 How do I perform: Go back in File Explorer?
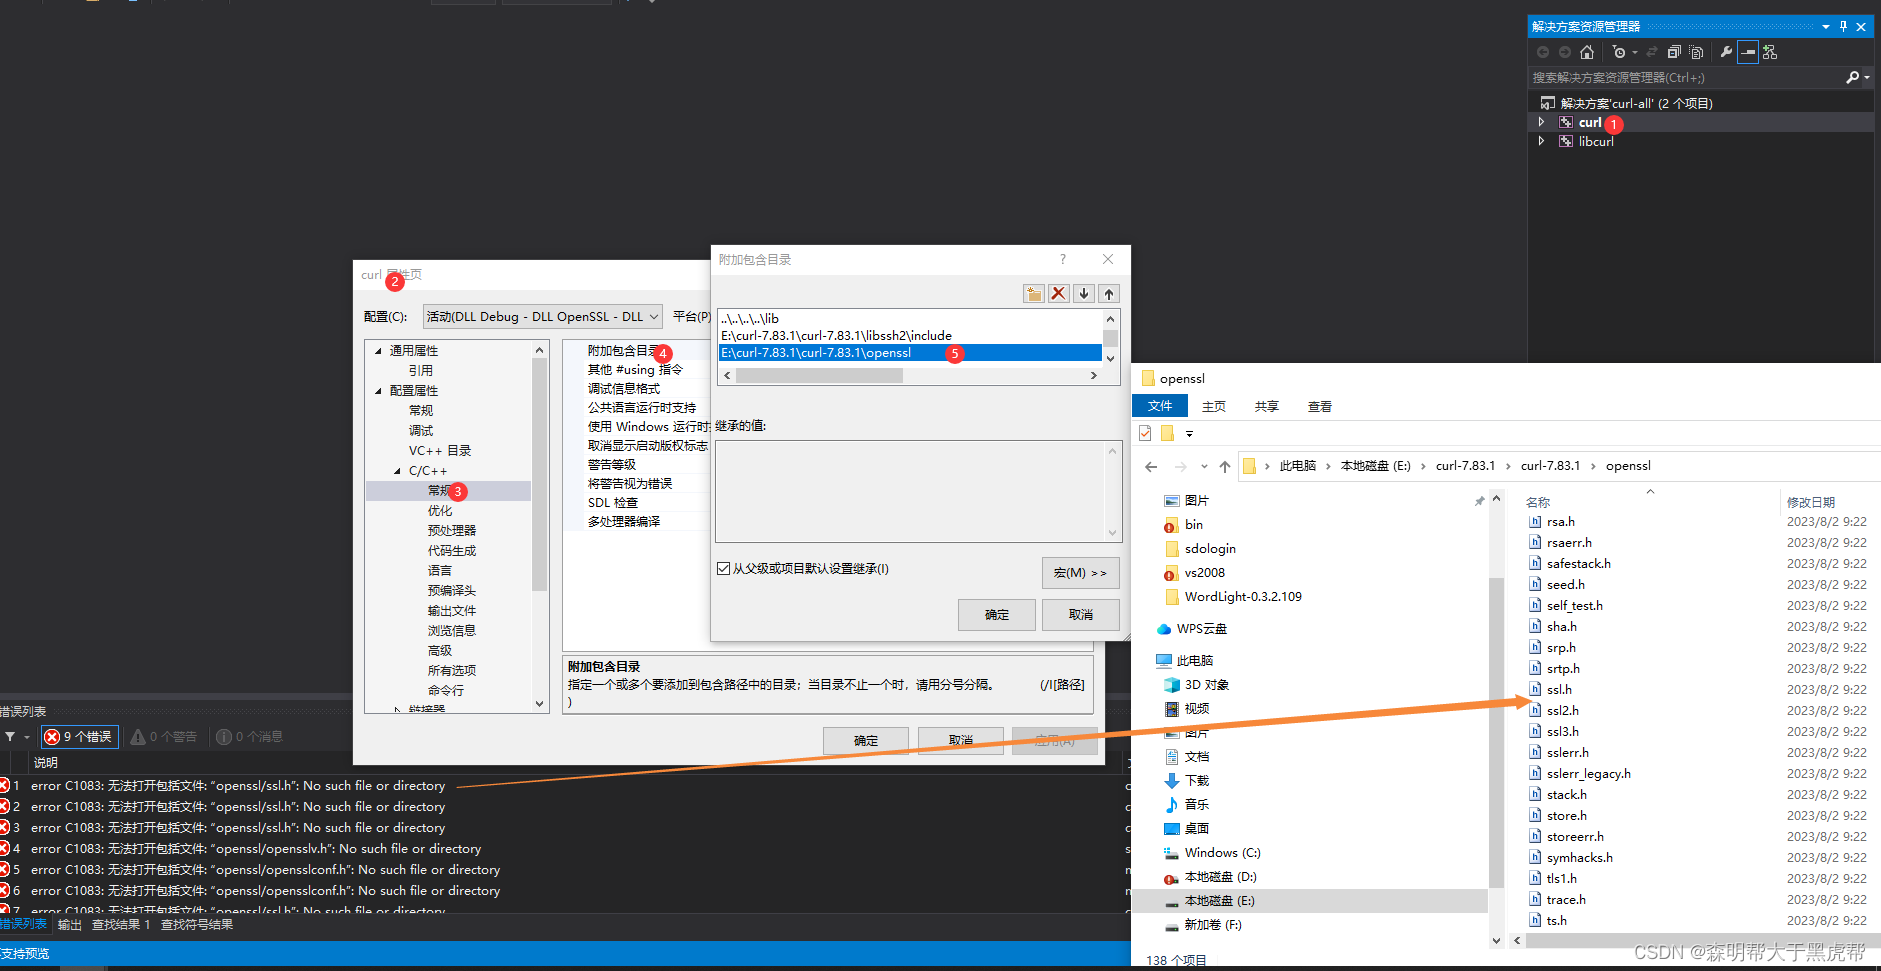tap(1151, 466)
